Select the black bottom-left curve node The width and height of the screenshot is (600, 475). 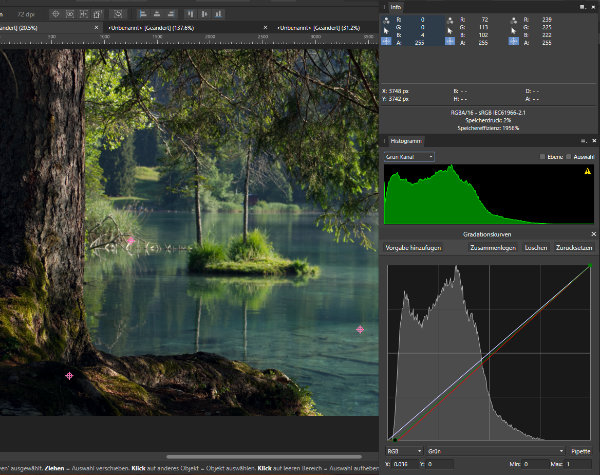(x=395, y=440)
